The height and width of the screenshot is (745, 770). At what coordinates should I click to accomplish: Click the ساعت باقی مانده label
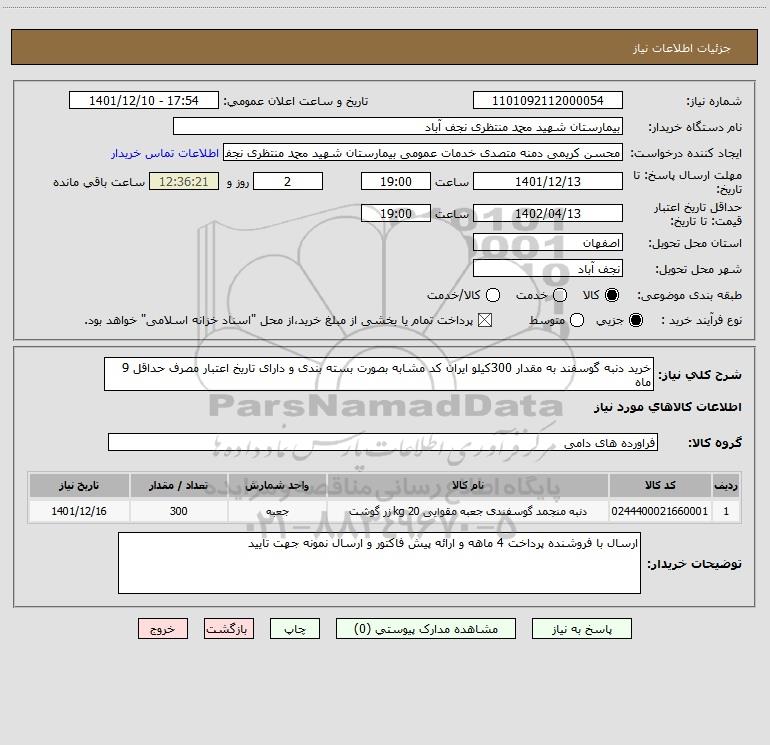99,182
